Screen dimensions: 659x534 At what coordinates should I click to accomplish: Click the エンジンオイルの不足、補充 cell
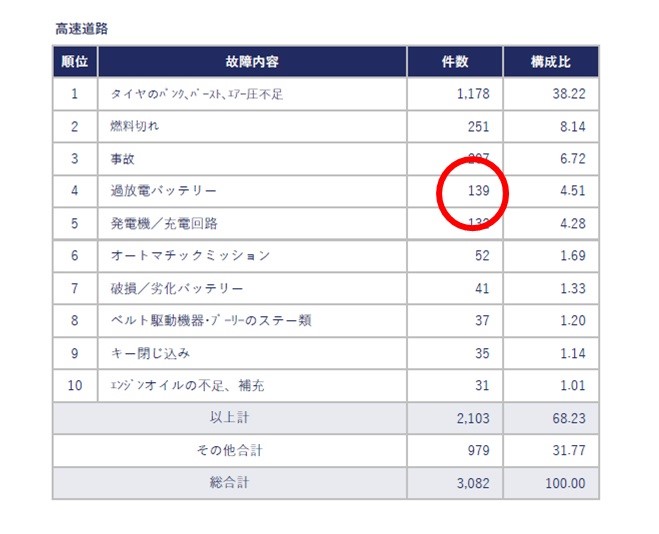(187, 385)
